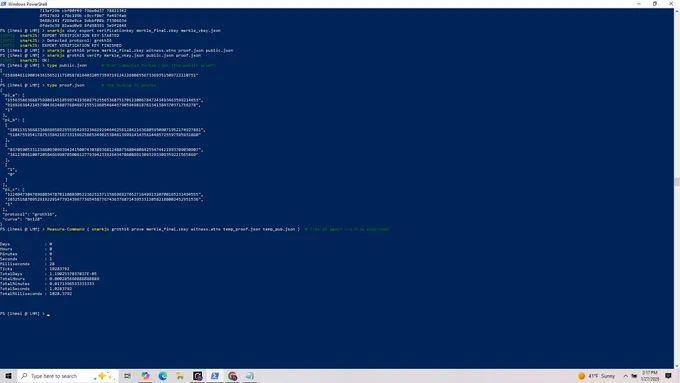
Task: Open the Task View button
Action: tap(128, 376)
